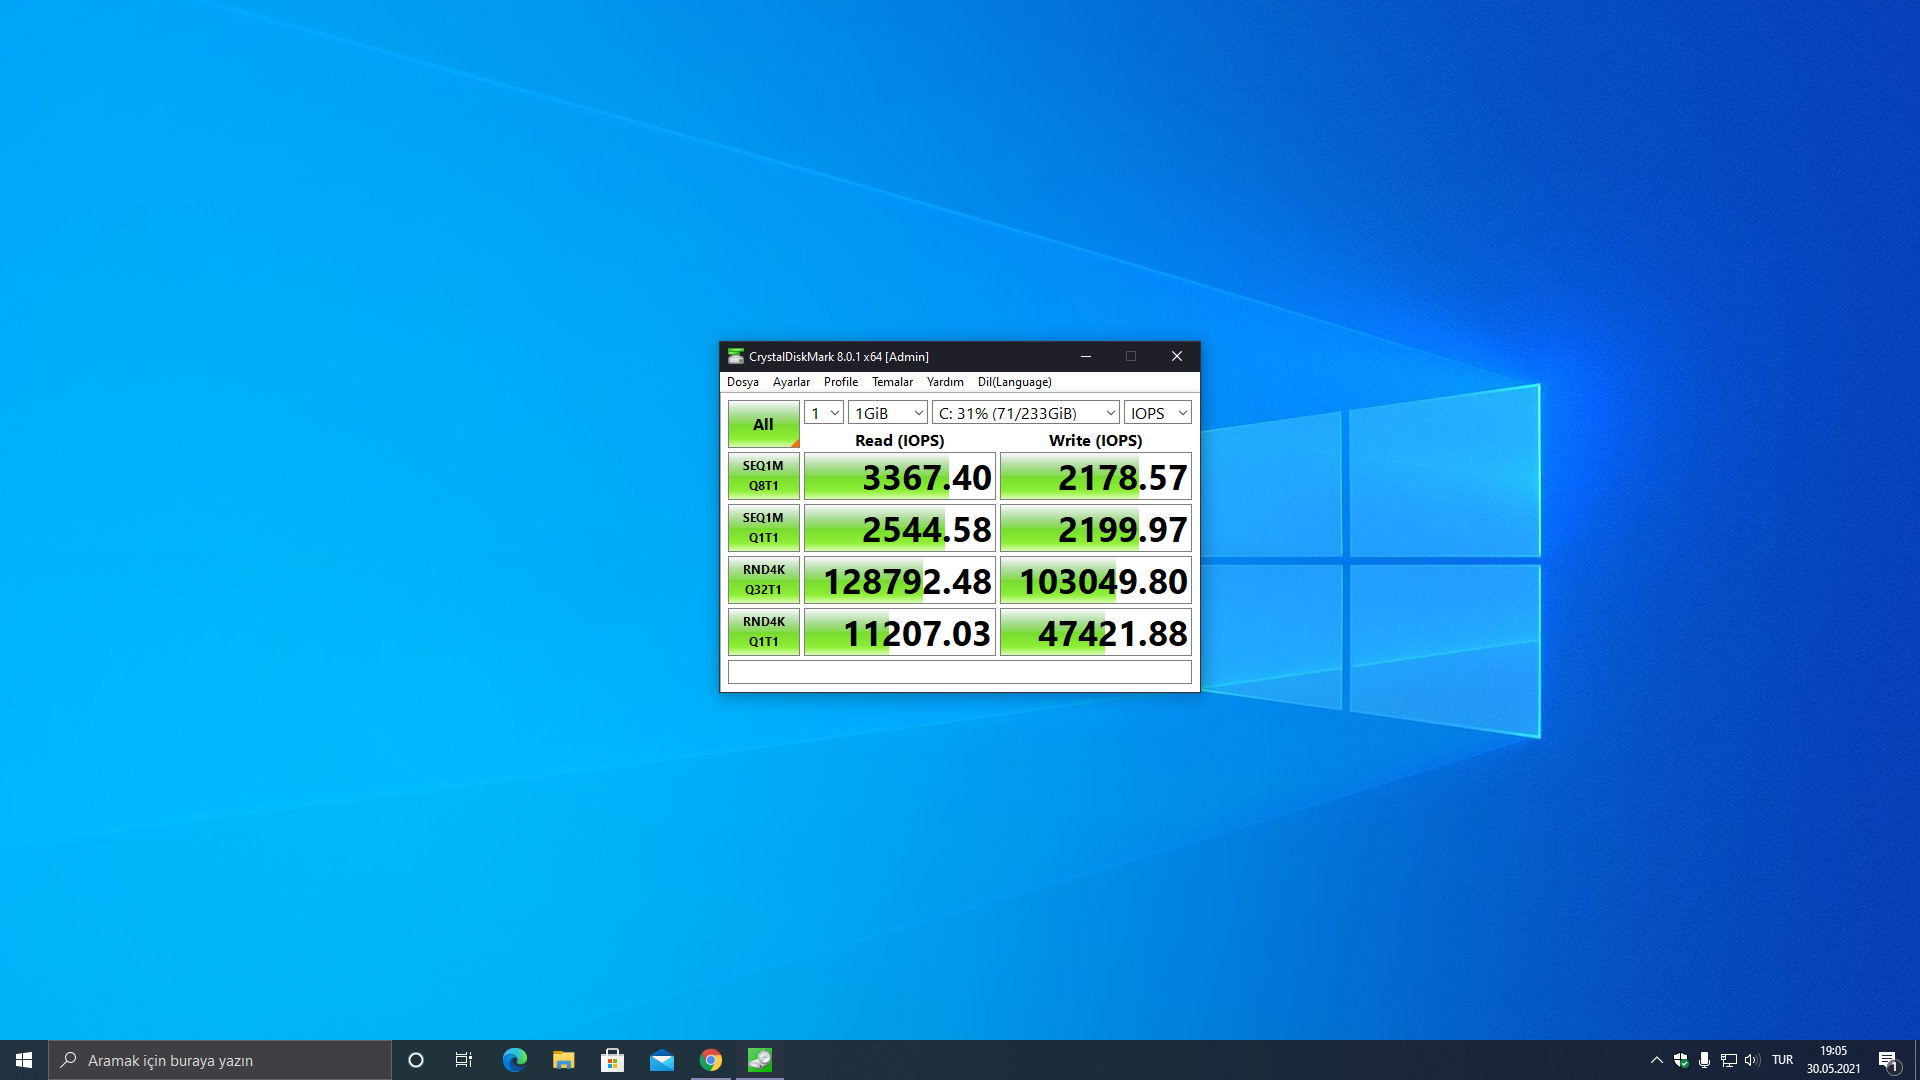This screenshot has height=1080, width=1920.
Task: Expand the IOPS unit dropdown
Action: 1158,413
